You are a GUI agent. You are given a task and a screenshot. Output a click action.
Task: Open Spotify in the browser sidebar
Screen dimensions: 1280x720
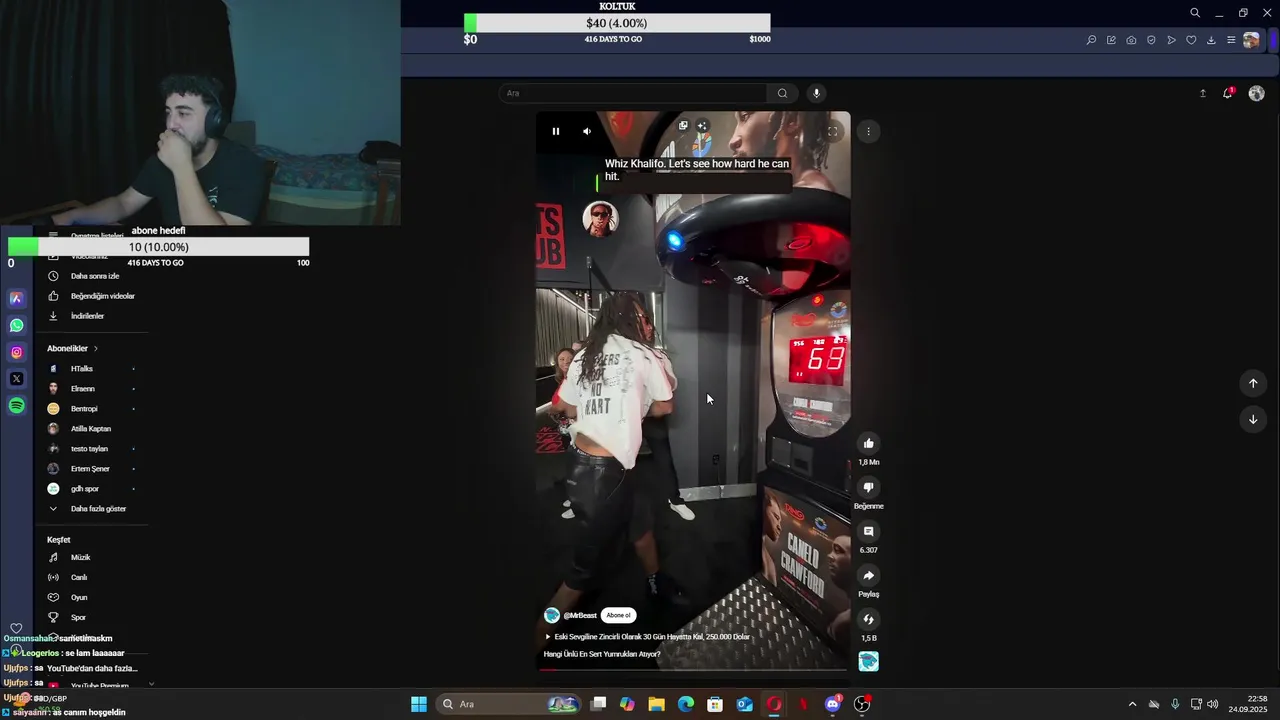pyautogui.click(x=16, y=405)
